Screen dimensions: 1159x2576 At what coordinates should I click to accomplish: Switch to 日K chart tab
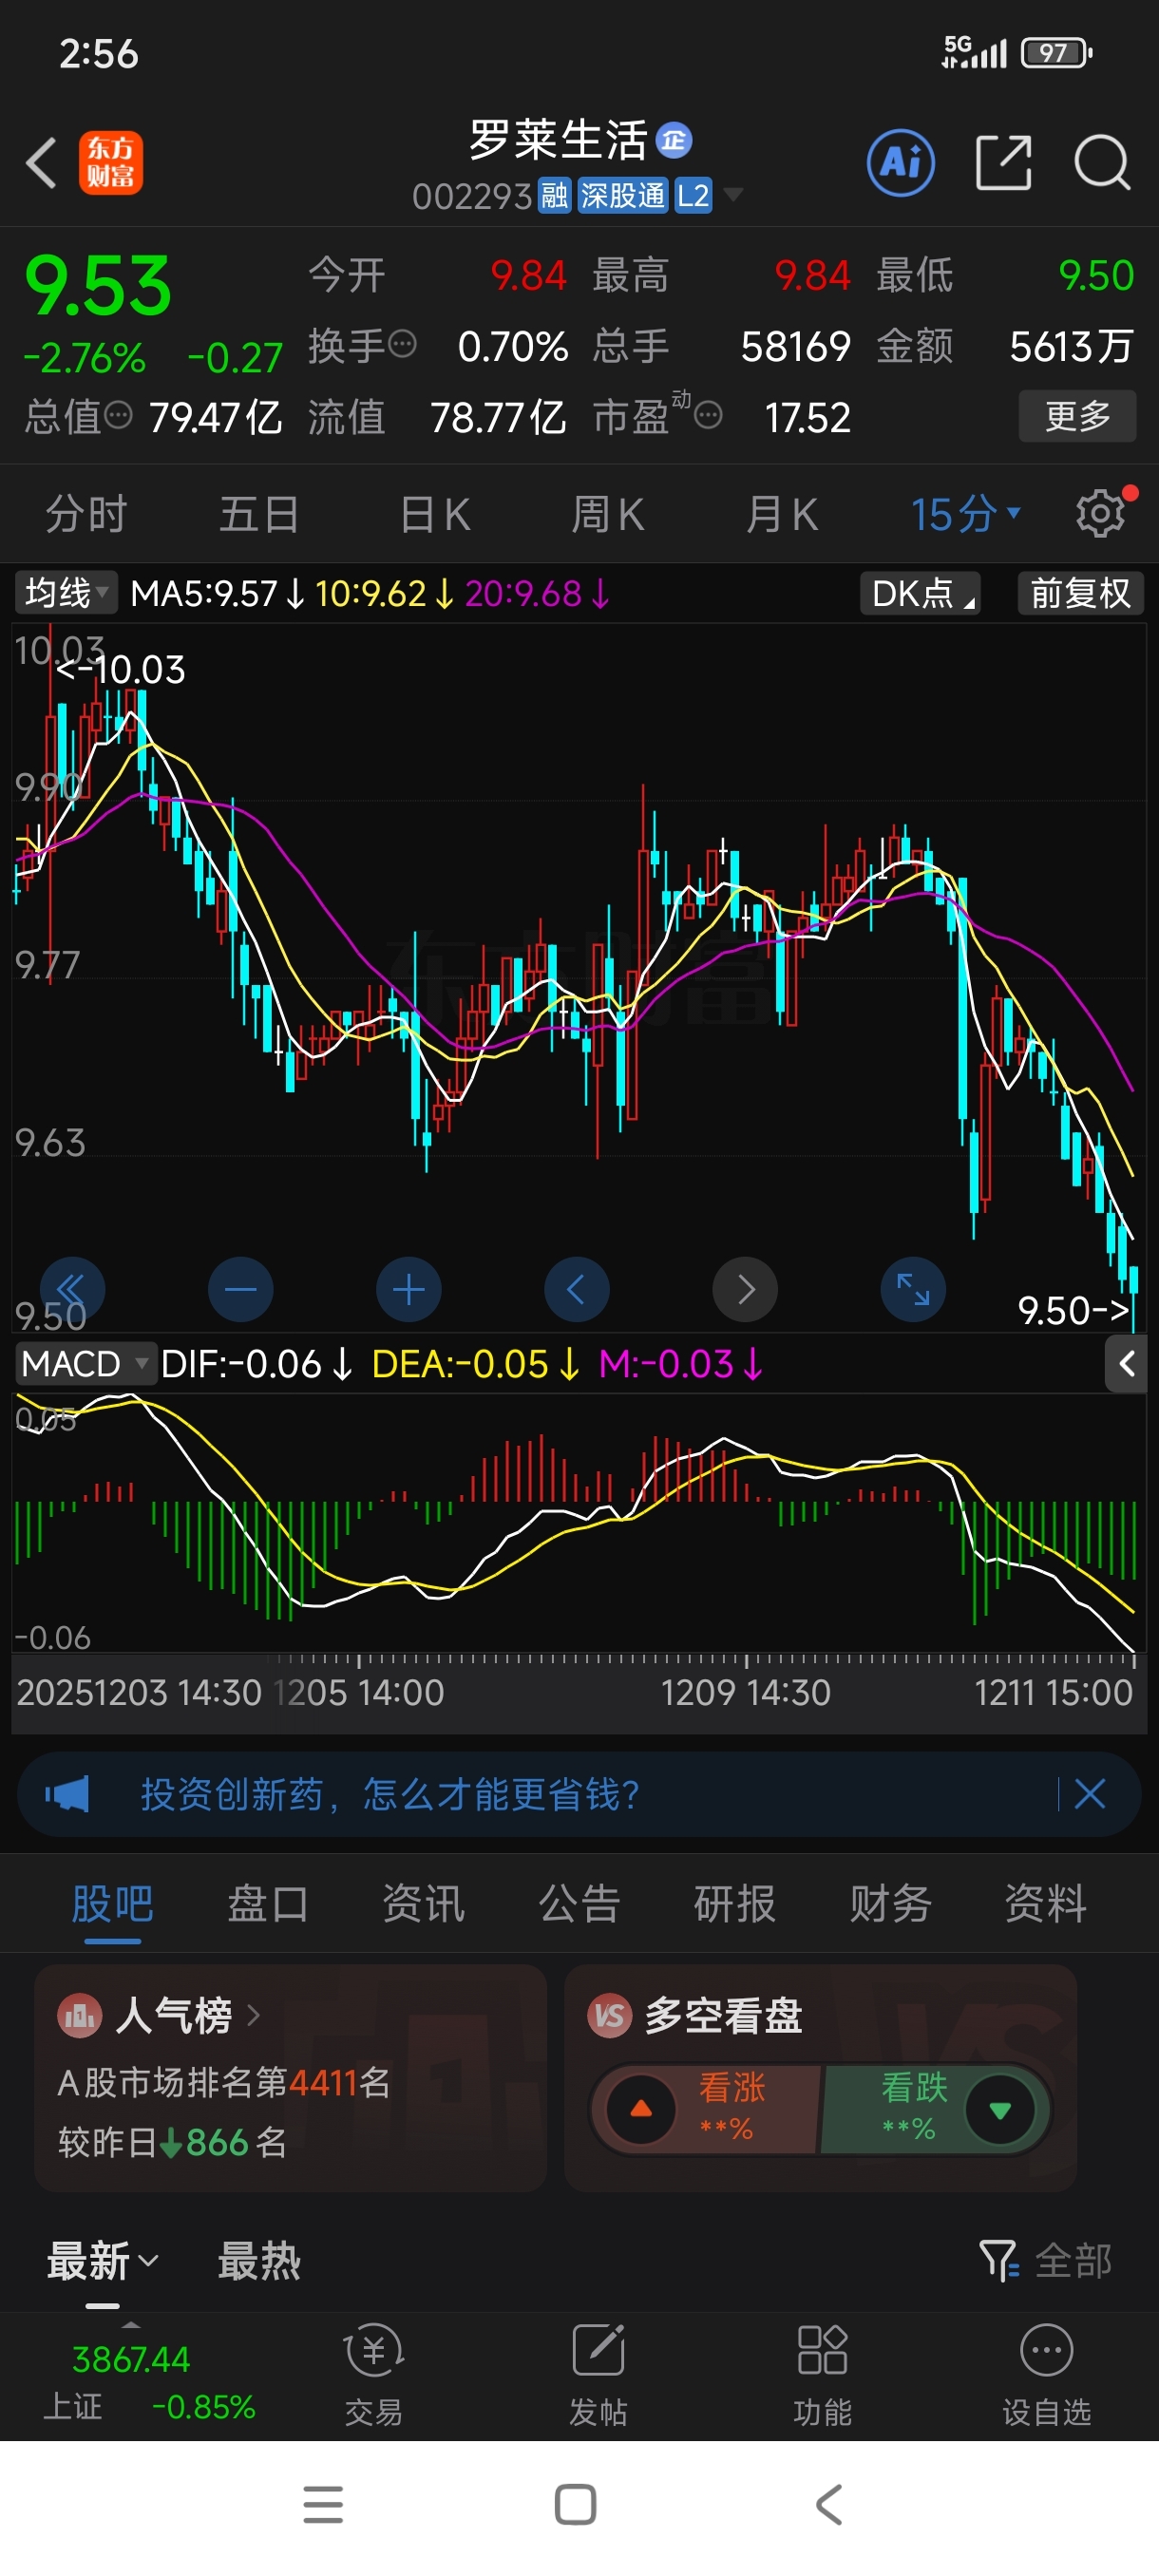coord(434,514)
